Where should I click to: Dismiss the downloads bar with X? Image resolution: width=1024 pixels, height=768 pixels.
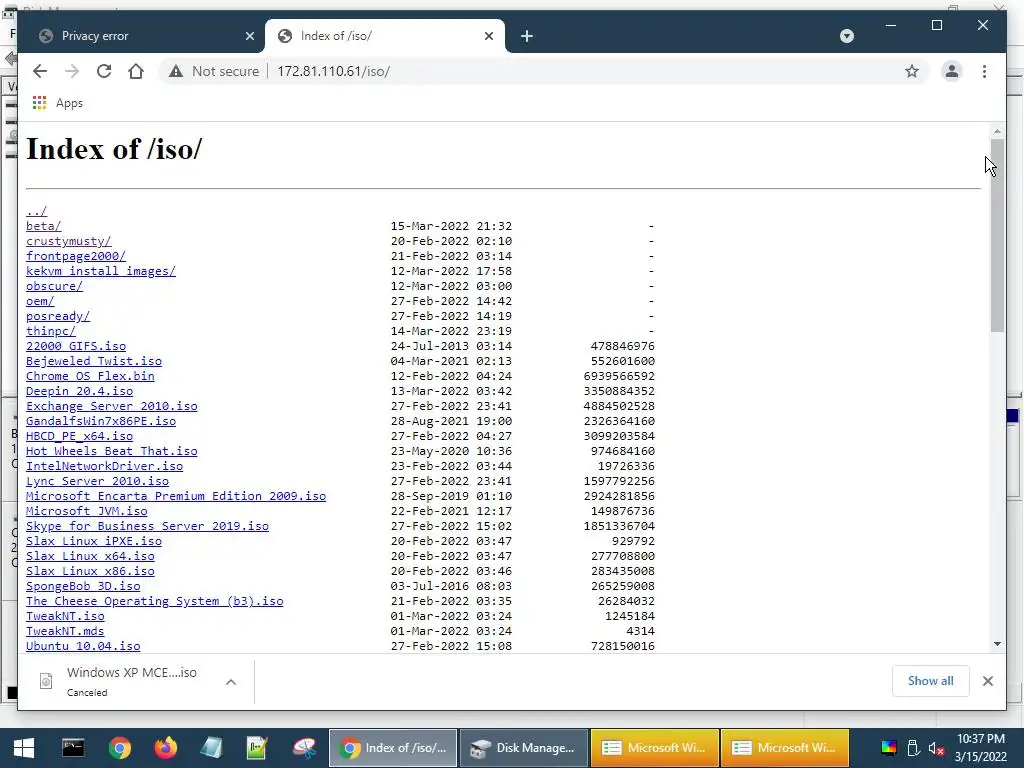[x=987, y=681]
